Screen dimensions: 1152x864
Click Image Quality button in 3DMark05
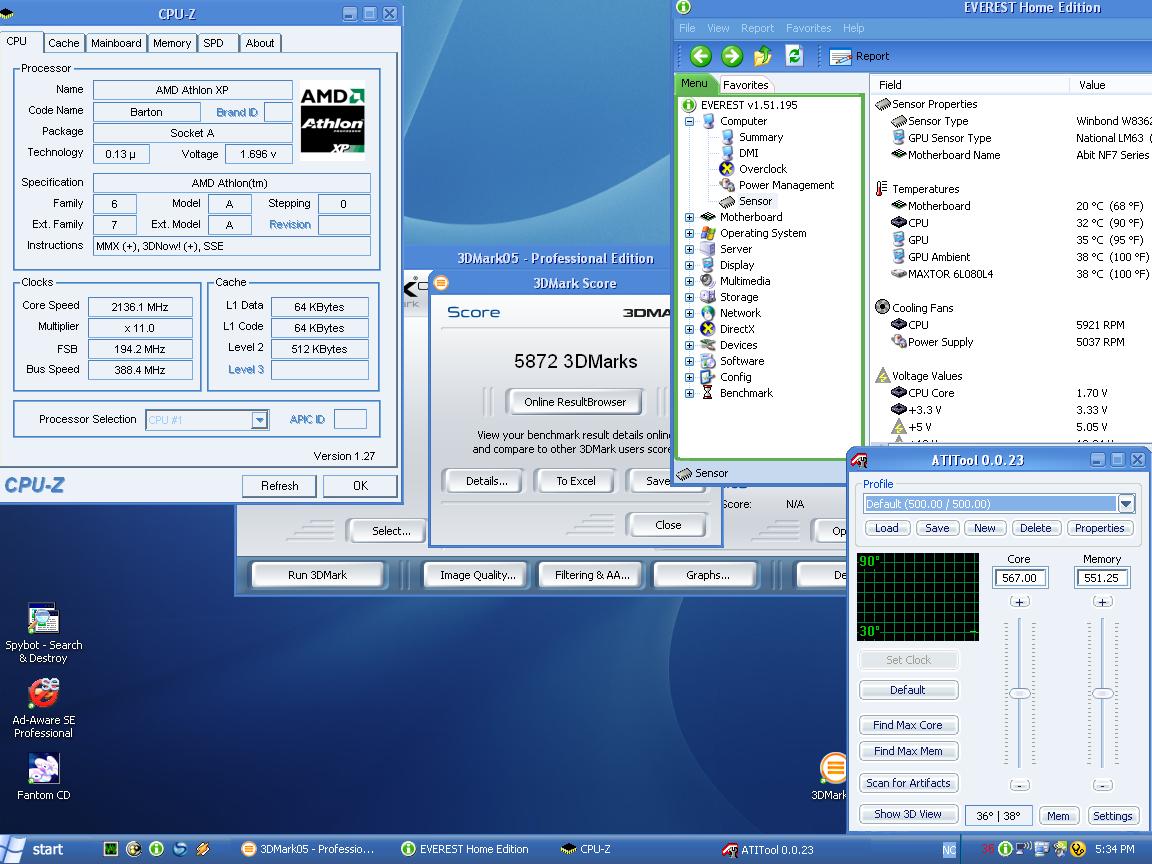pos(478,575)
